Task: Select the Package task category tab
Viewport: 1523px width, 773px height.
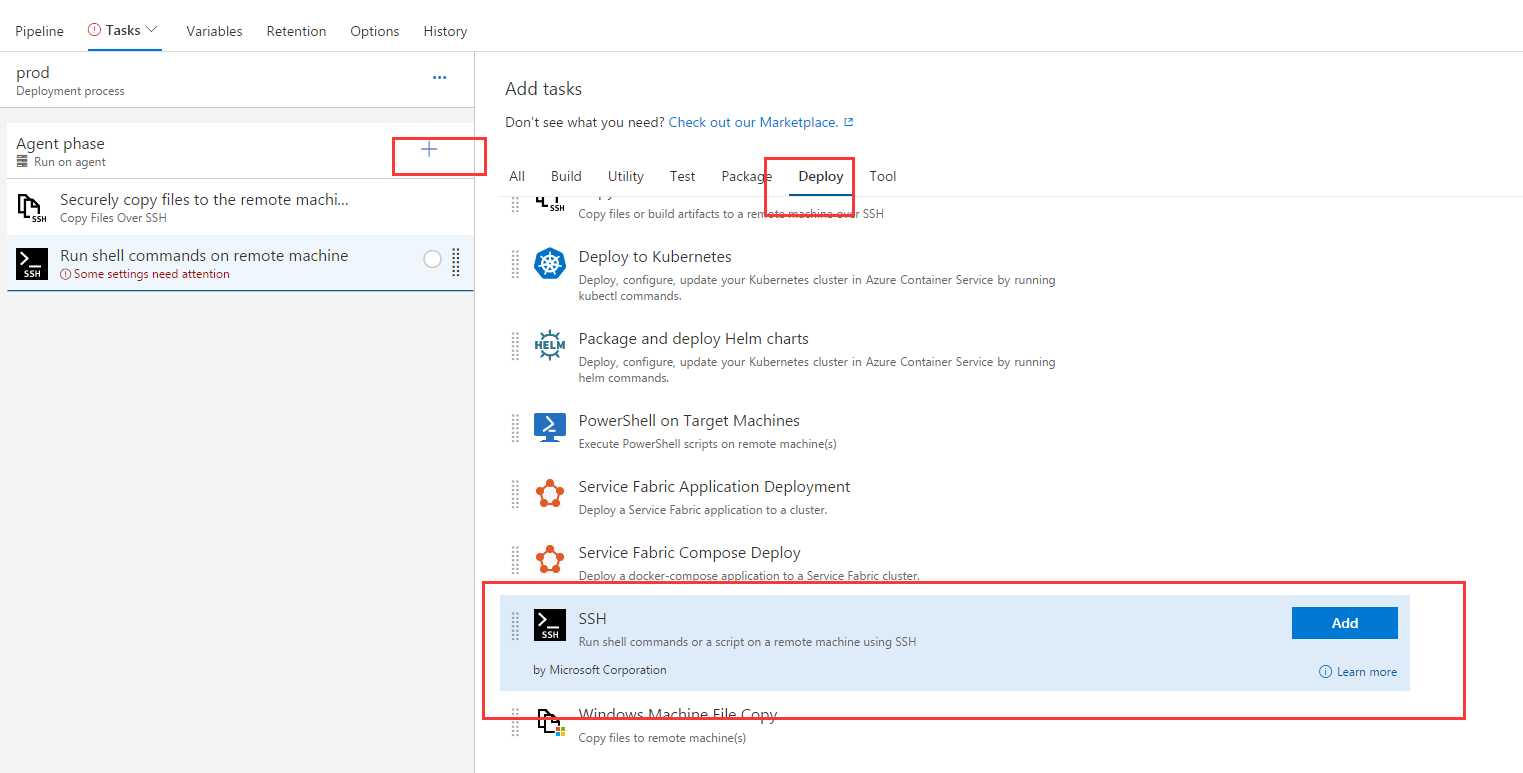Action: tap(747, 176)
